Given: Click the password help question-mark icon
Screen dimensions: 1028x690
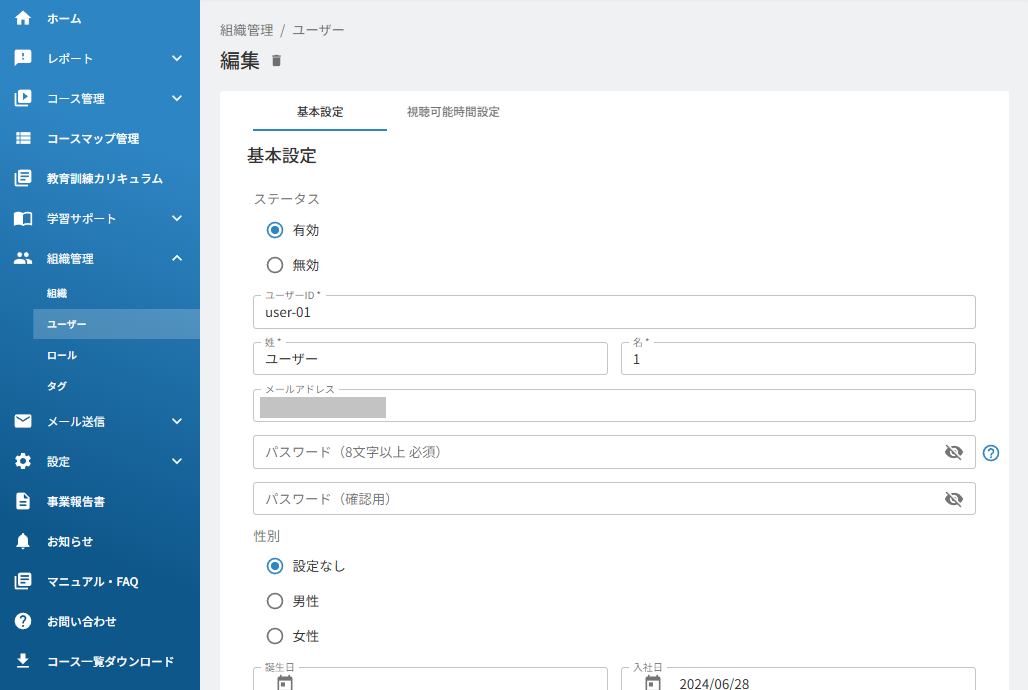Looking at the screenshot, I should click(x=991, y=453).
